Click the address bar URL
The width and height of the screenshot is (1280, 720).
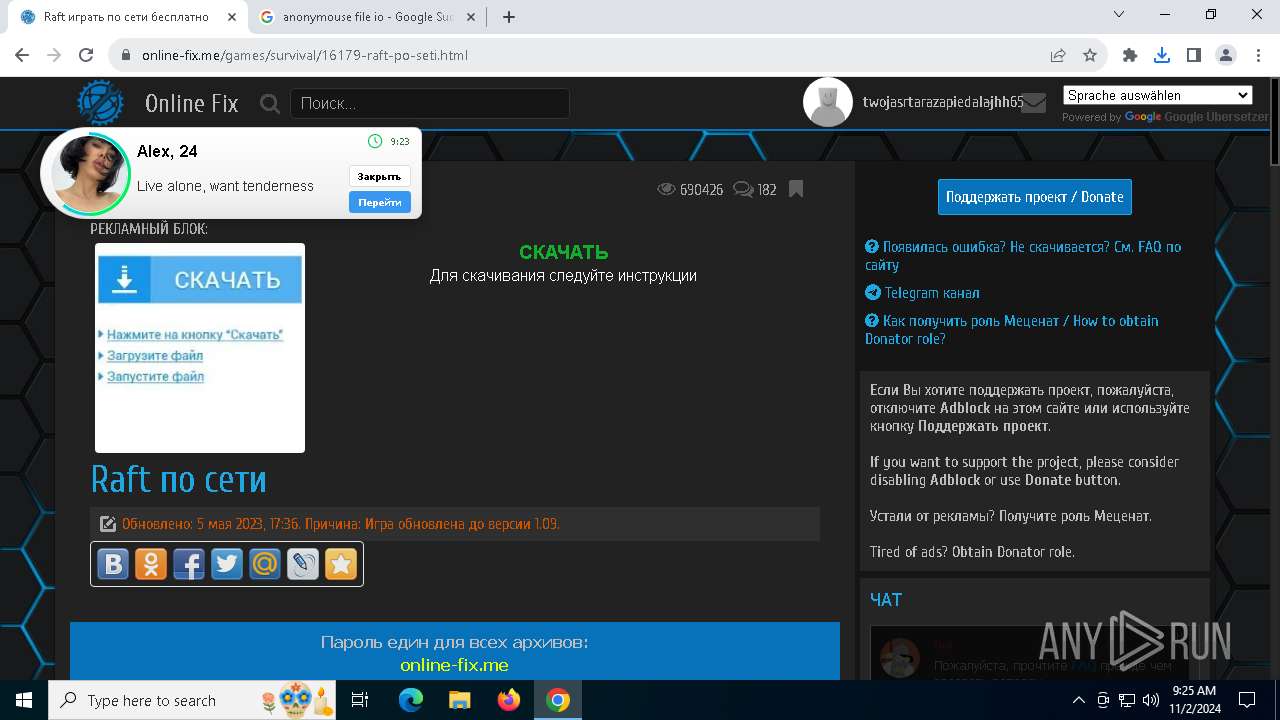[305, 55]
